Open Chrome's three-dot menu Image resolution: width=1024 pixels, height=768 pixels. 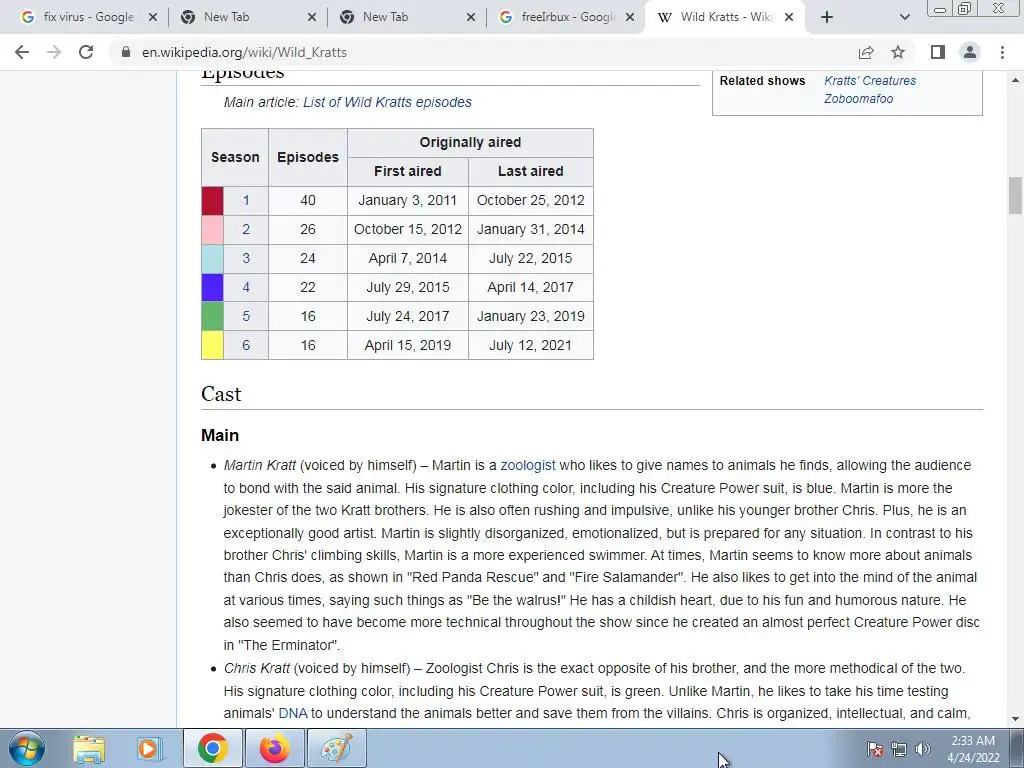(x=1002, y=52)
